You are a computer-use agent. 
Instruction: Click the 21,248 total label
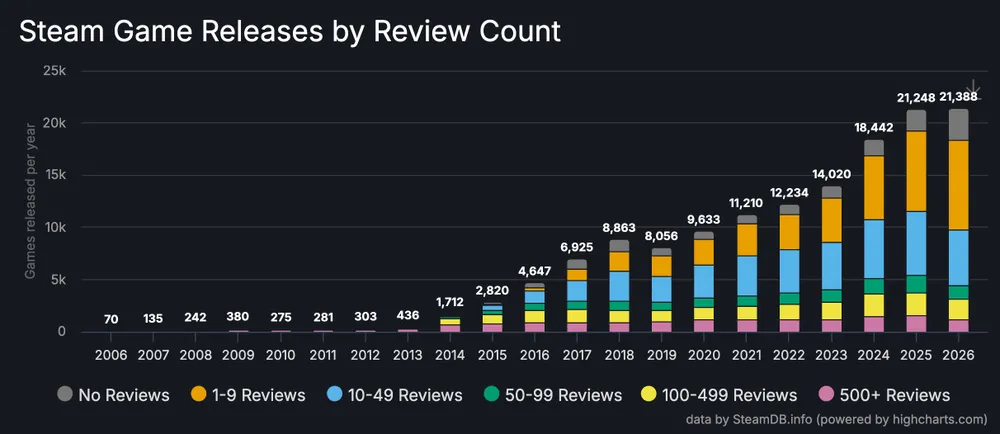tap(916, 98)
